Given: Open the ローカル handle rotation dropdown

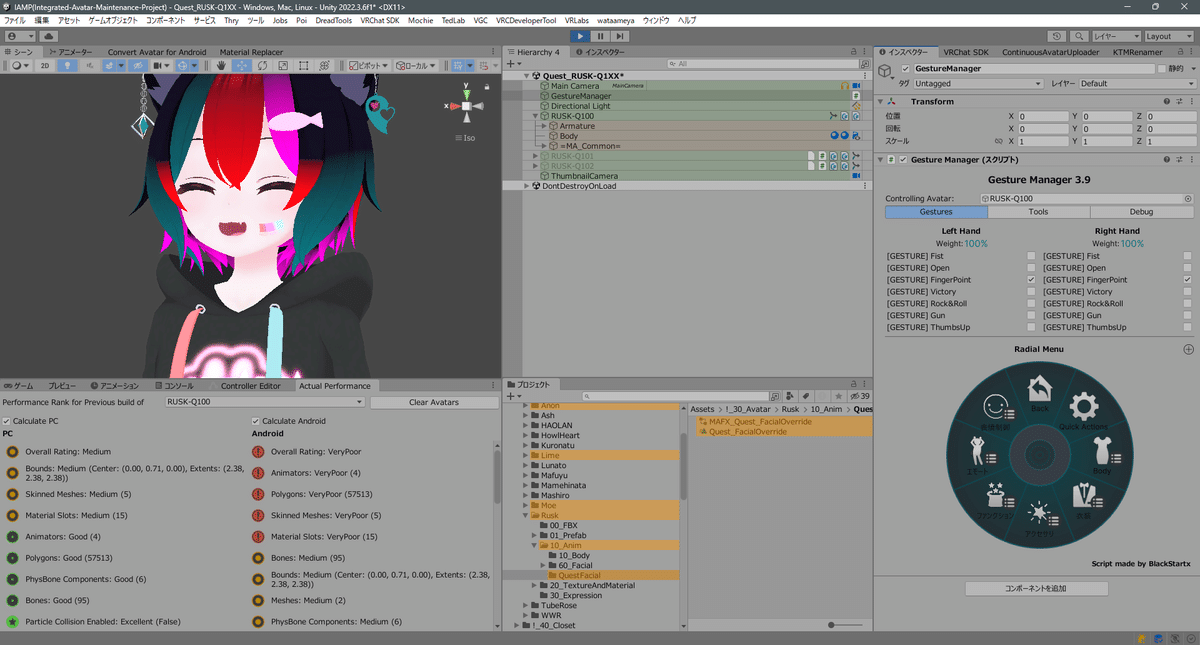Looking at the screenshot, I should [417, 65].
